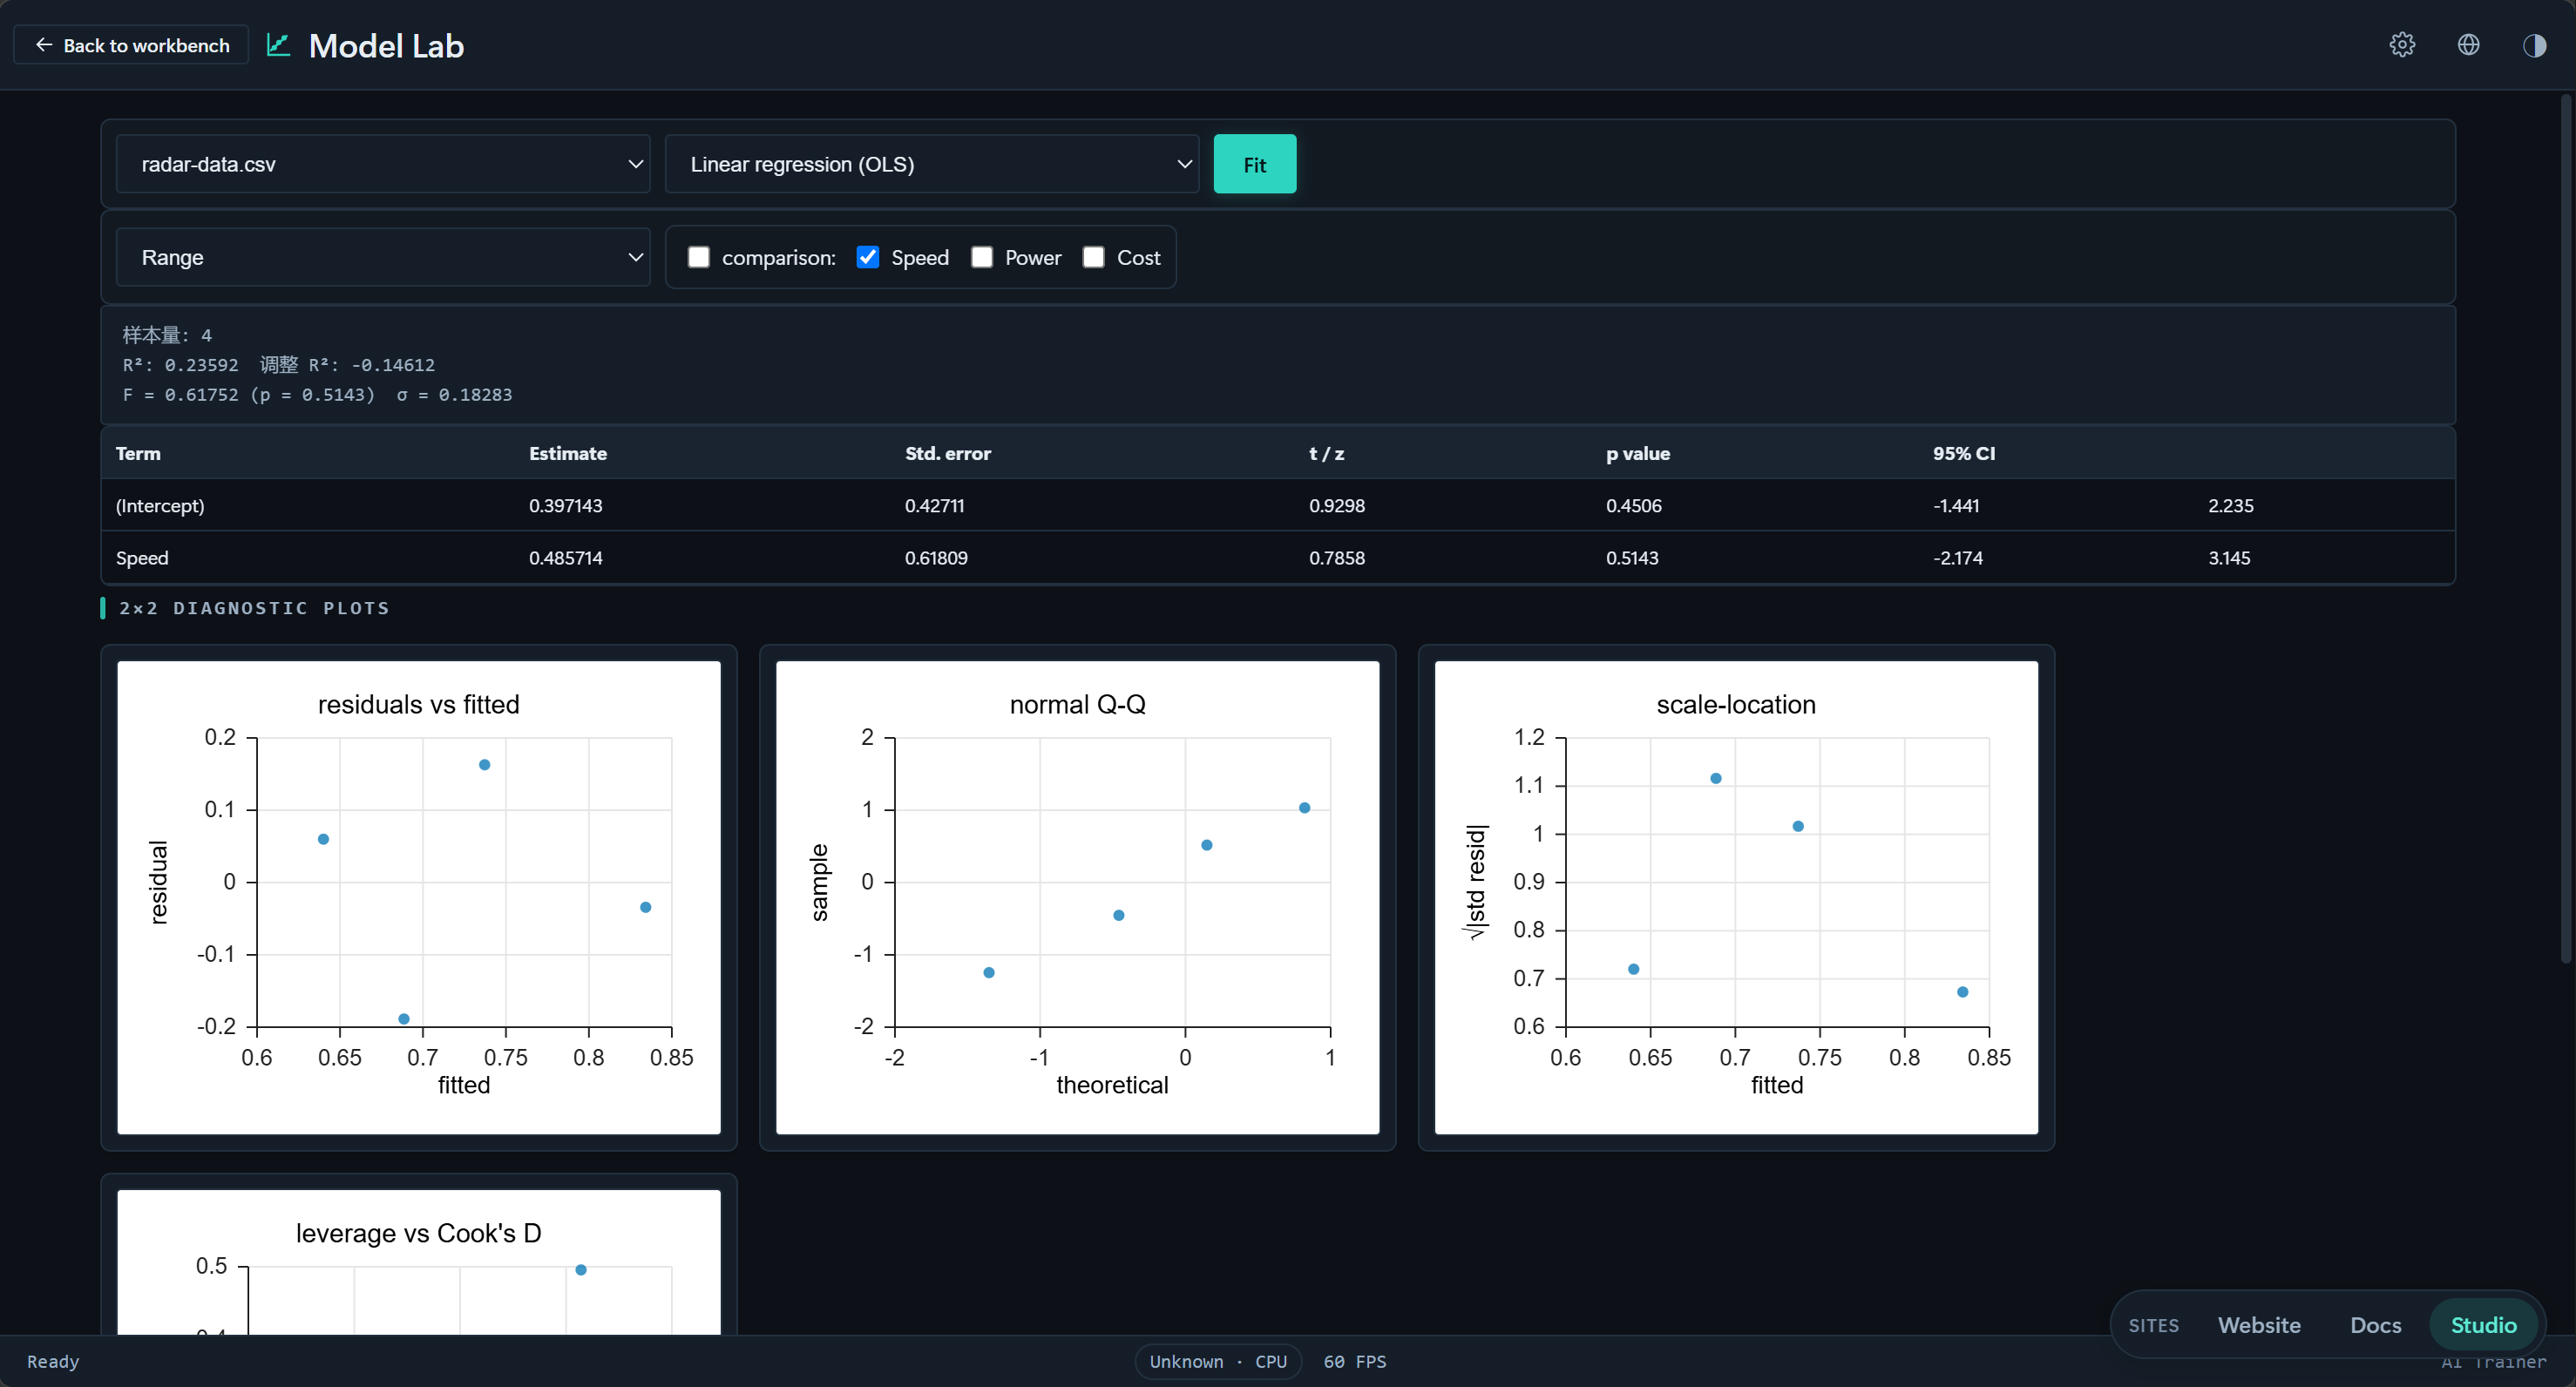The width and height of the screenshot is (2576, 1387).
Task: Open the radar-data.csv dataset dropdown
Action: coord(383,164)
